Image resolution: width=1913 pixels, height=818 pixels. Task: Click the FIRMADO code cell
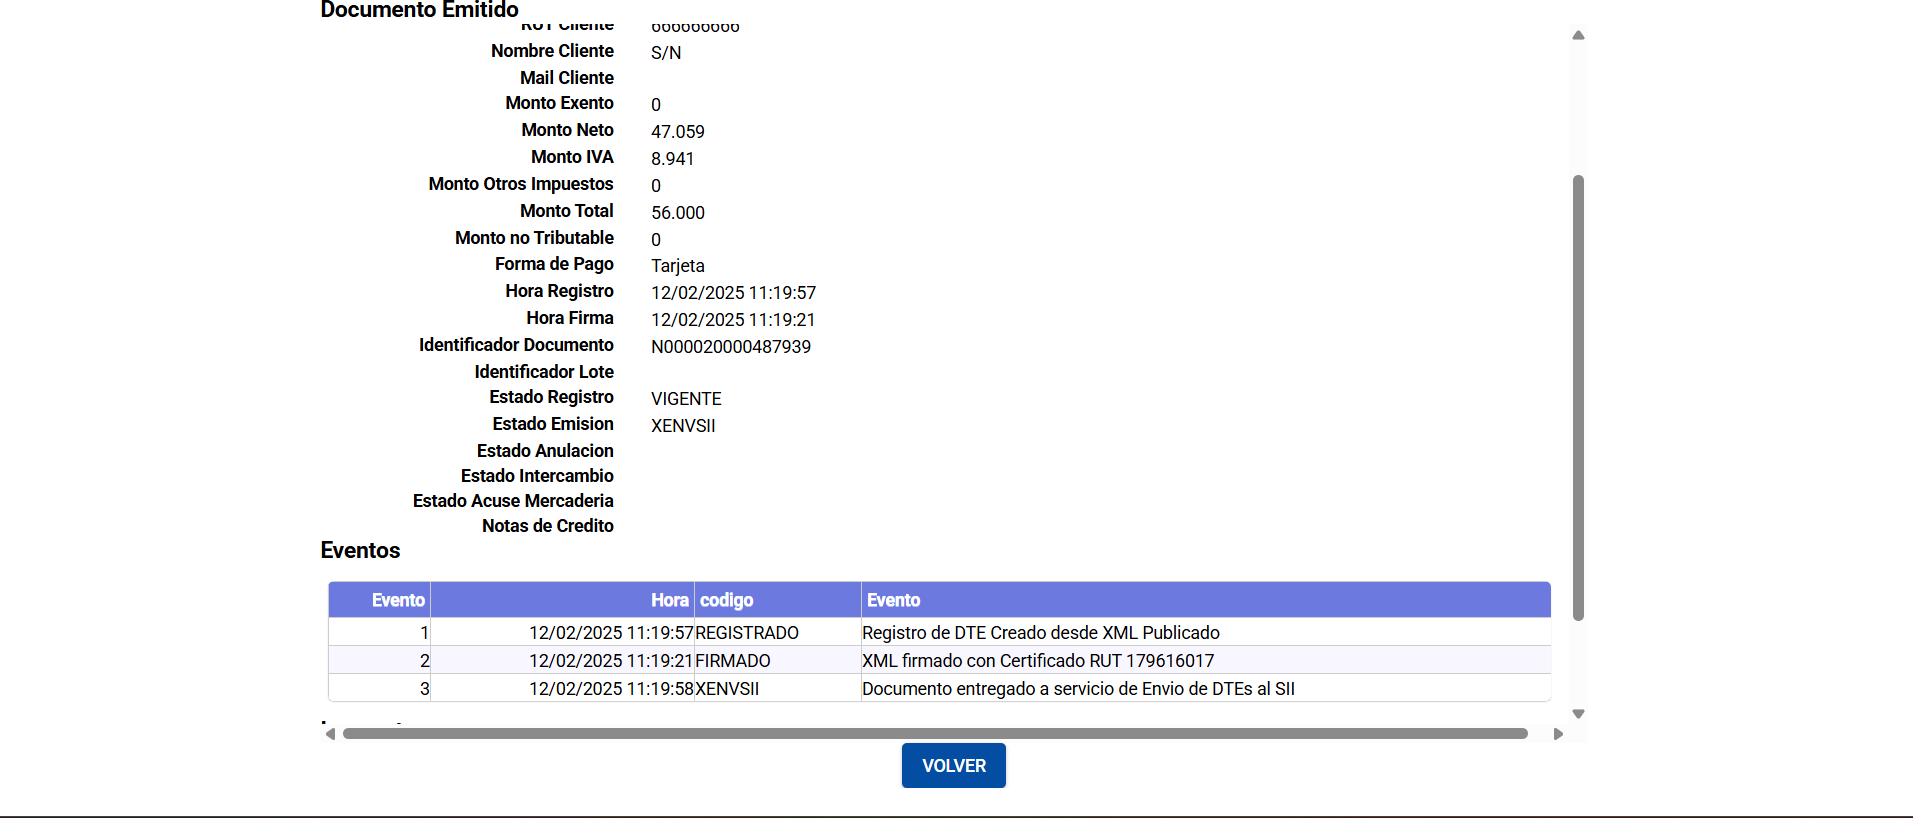click(x=733, y=661)
